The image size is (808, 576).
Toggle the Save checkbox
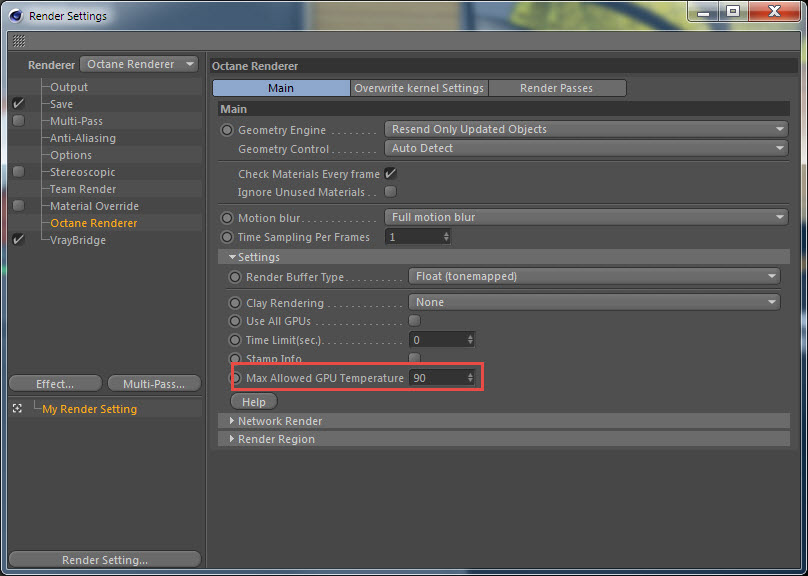[19, 104]
